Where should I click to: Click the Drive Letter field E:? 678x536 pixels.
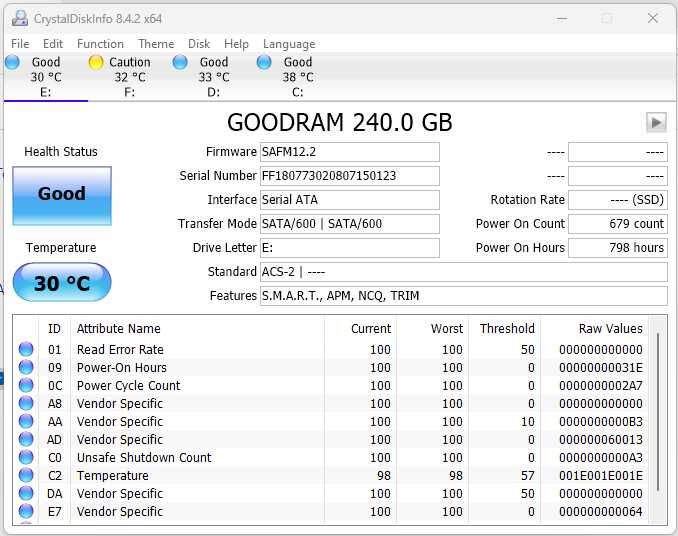[349, 248]
